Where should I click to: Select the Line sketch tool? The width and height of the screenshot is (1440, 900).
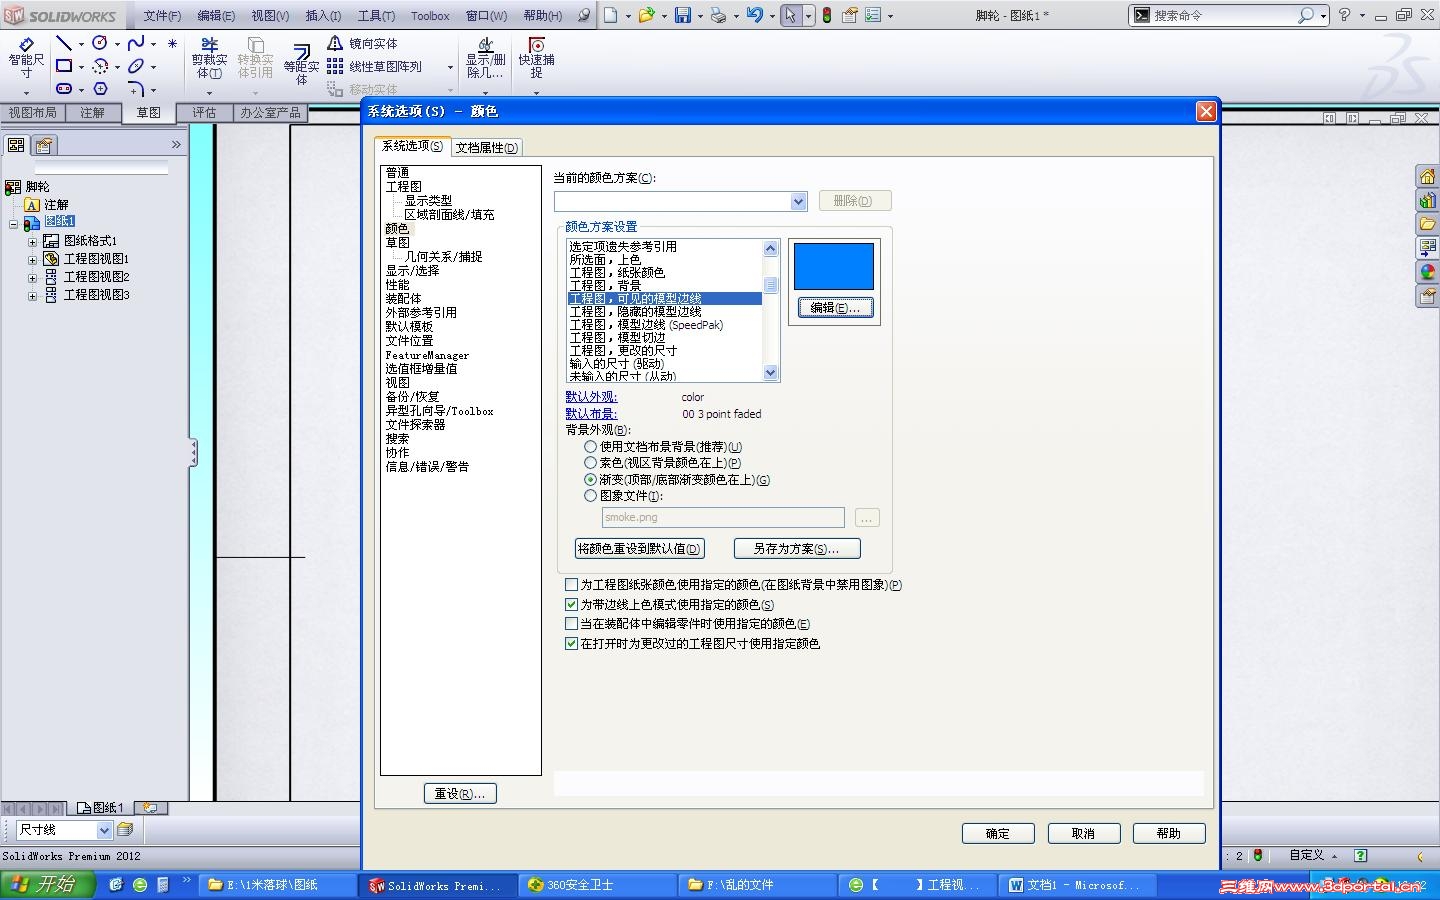64,43
